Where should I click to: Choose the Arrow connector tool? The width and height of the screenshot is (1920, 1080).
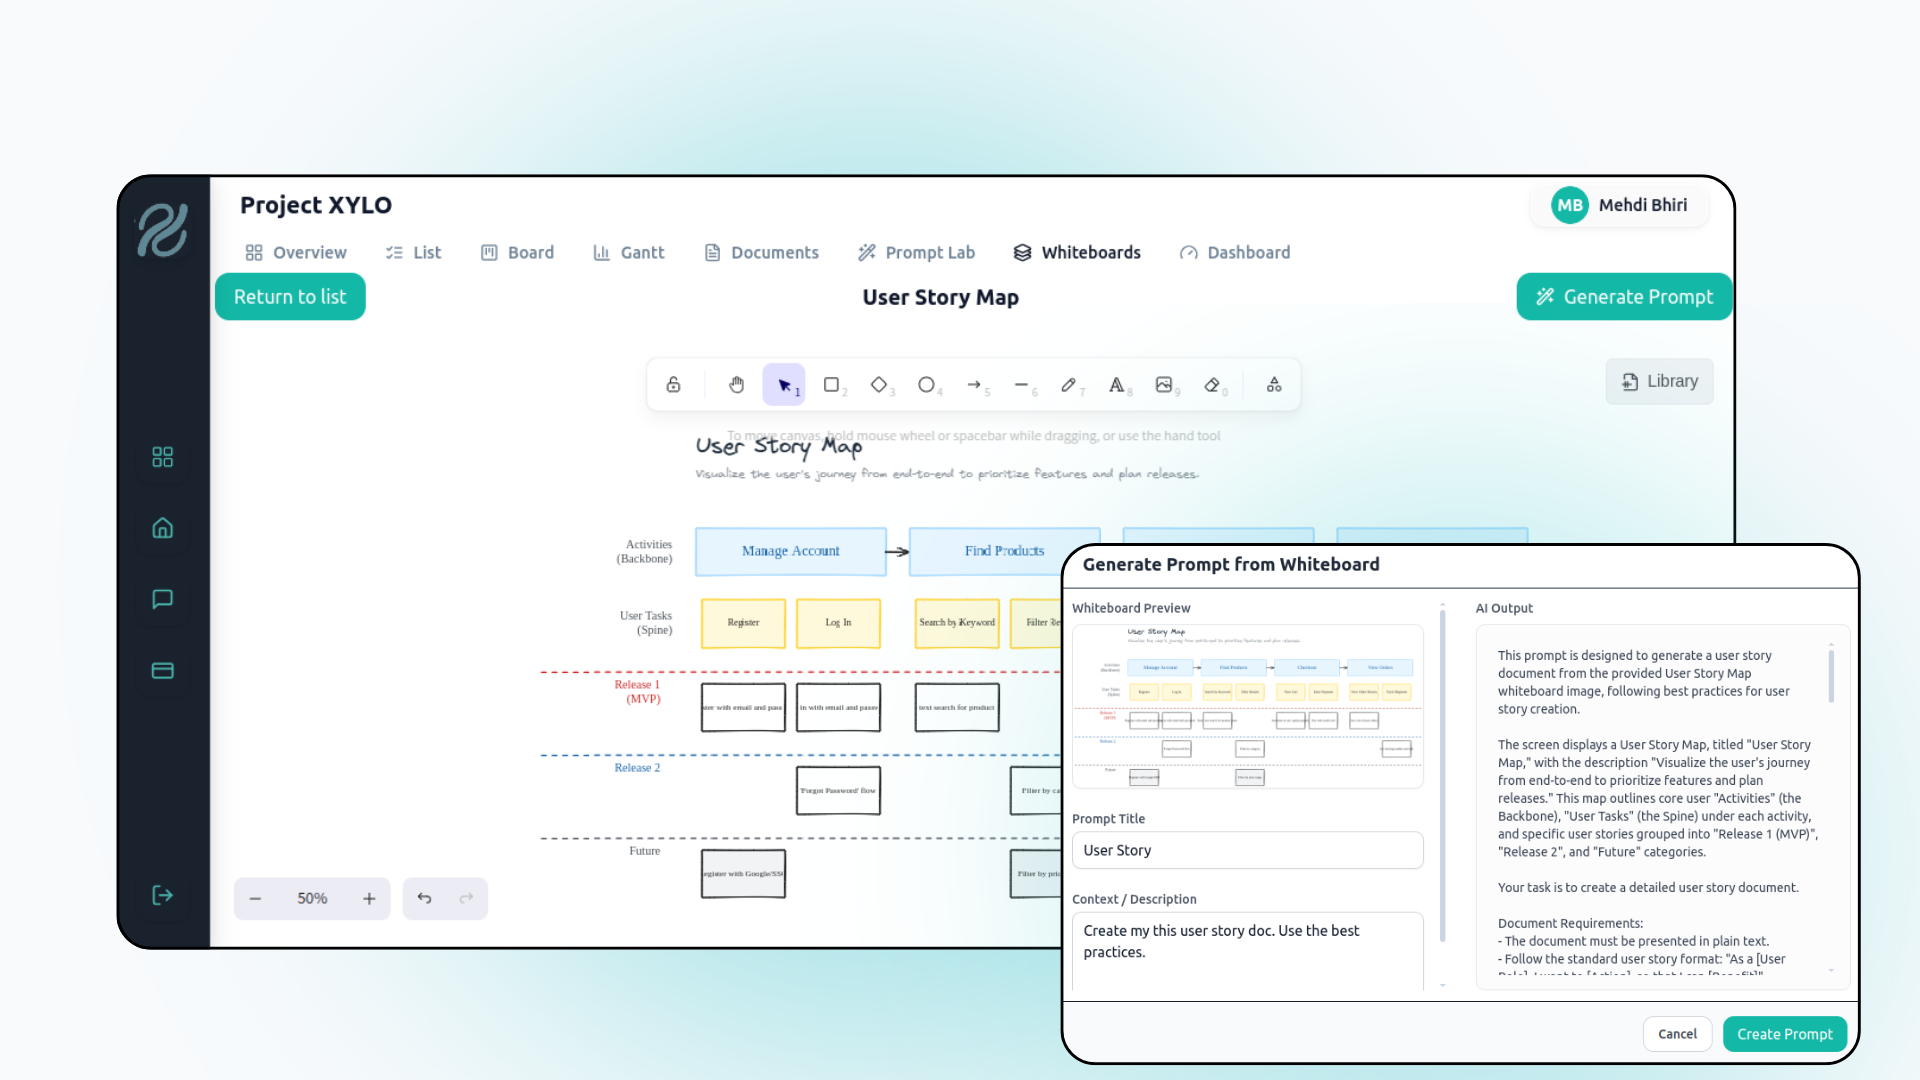[x=975, y=384]
